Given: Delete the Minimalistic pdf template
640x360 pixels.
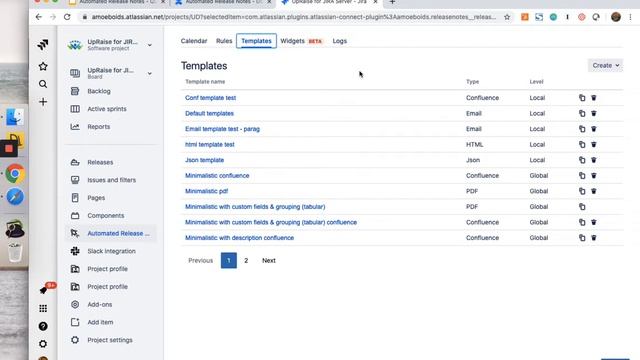Looking at the screenshot, I should click(x=594, y=191).
